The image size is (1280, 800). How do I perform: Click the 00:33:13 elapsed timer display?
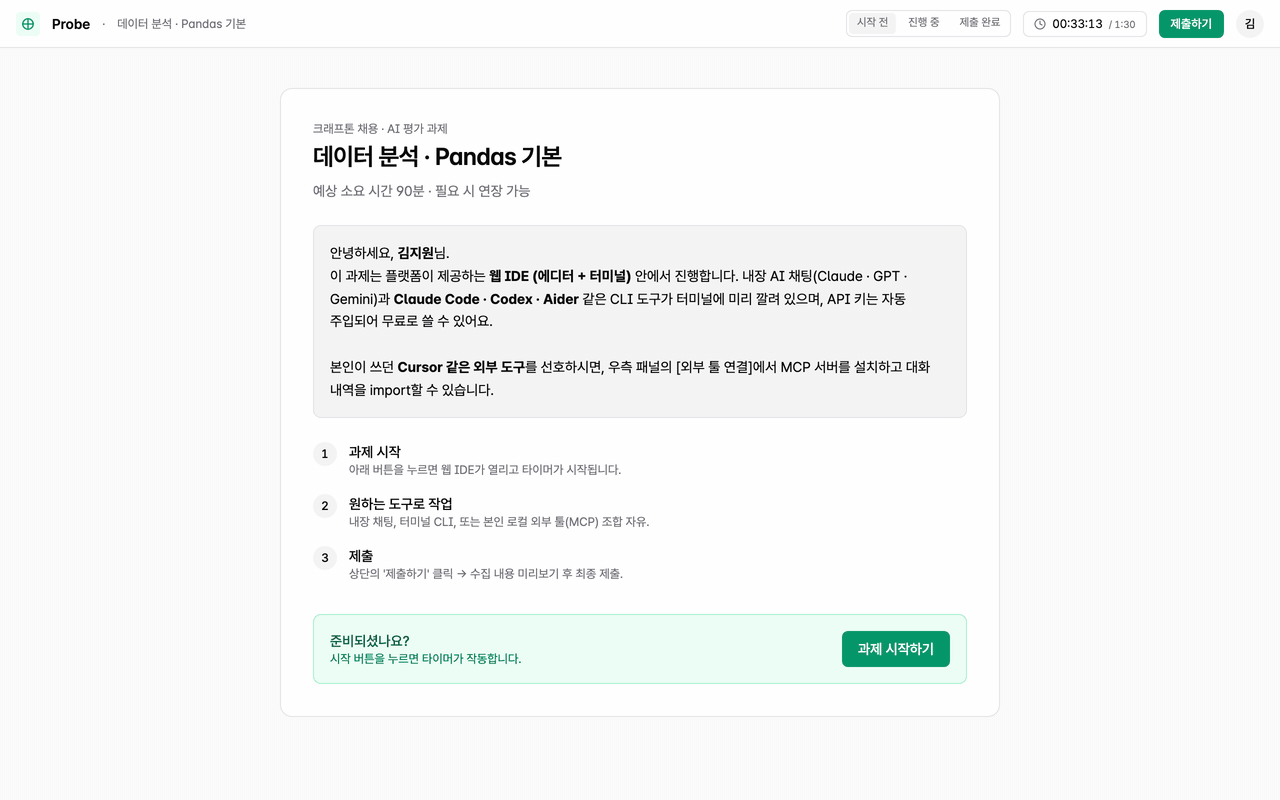click(x=1077, y=24)
